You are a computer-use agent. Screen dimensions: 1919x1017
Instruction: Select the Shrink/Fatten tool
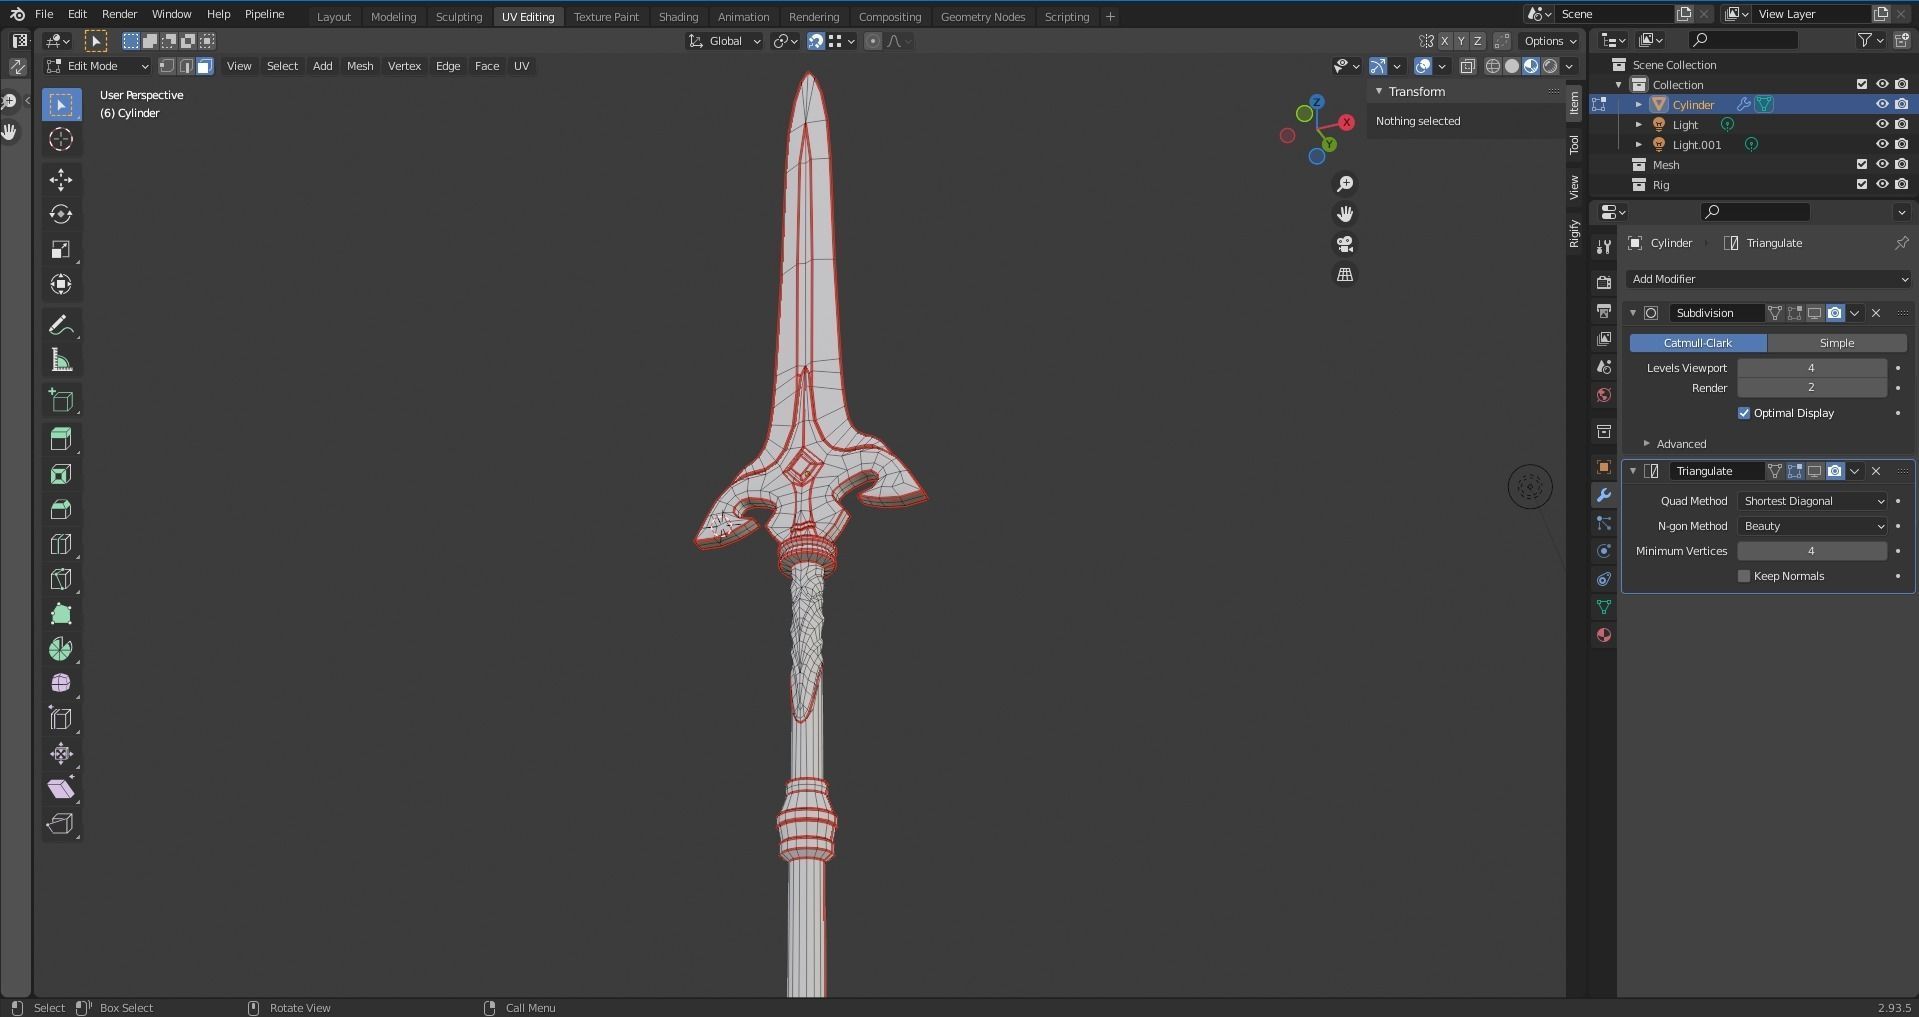click(61, 754)
